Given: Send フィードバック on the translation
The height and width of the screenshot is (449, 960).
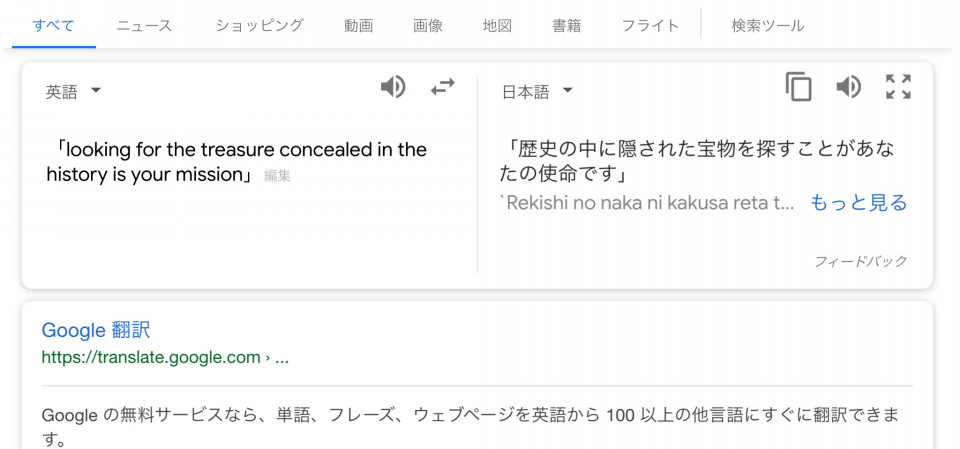Looking at the screenshot, I should pyautogui.click(x=860, y=262).
